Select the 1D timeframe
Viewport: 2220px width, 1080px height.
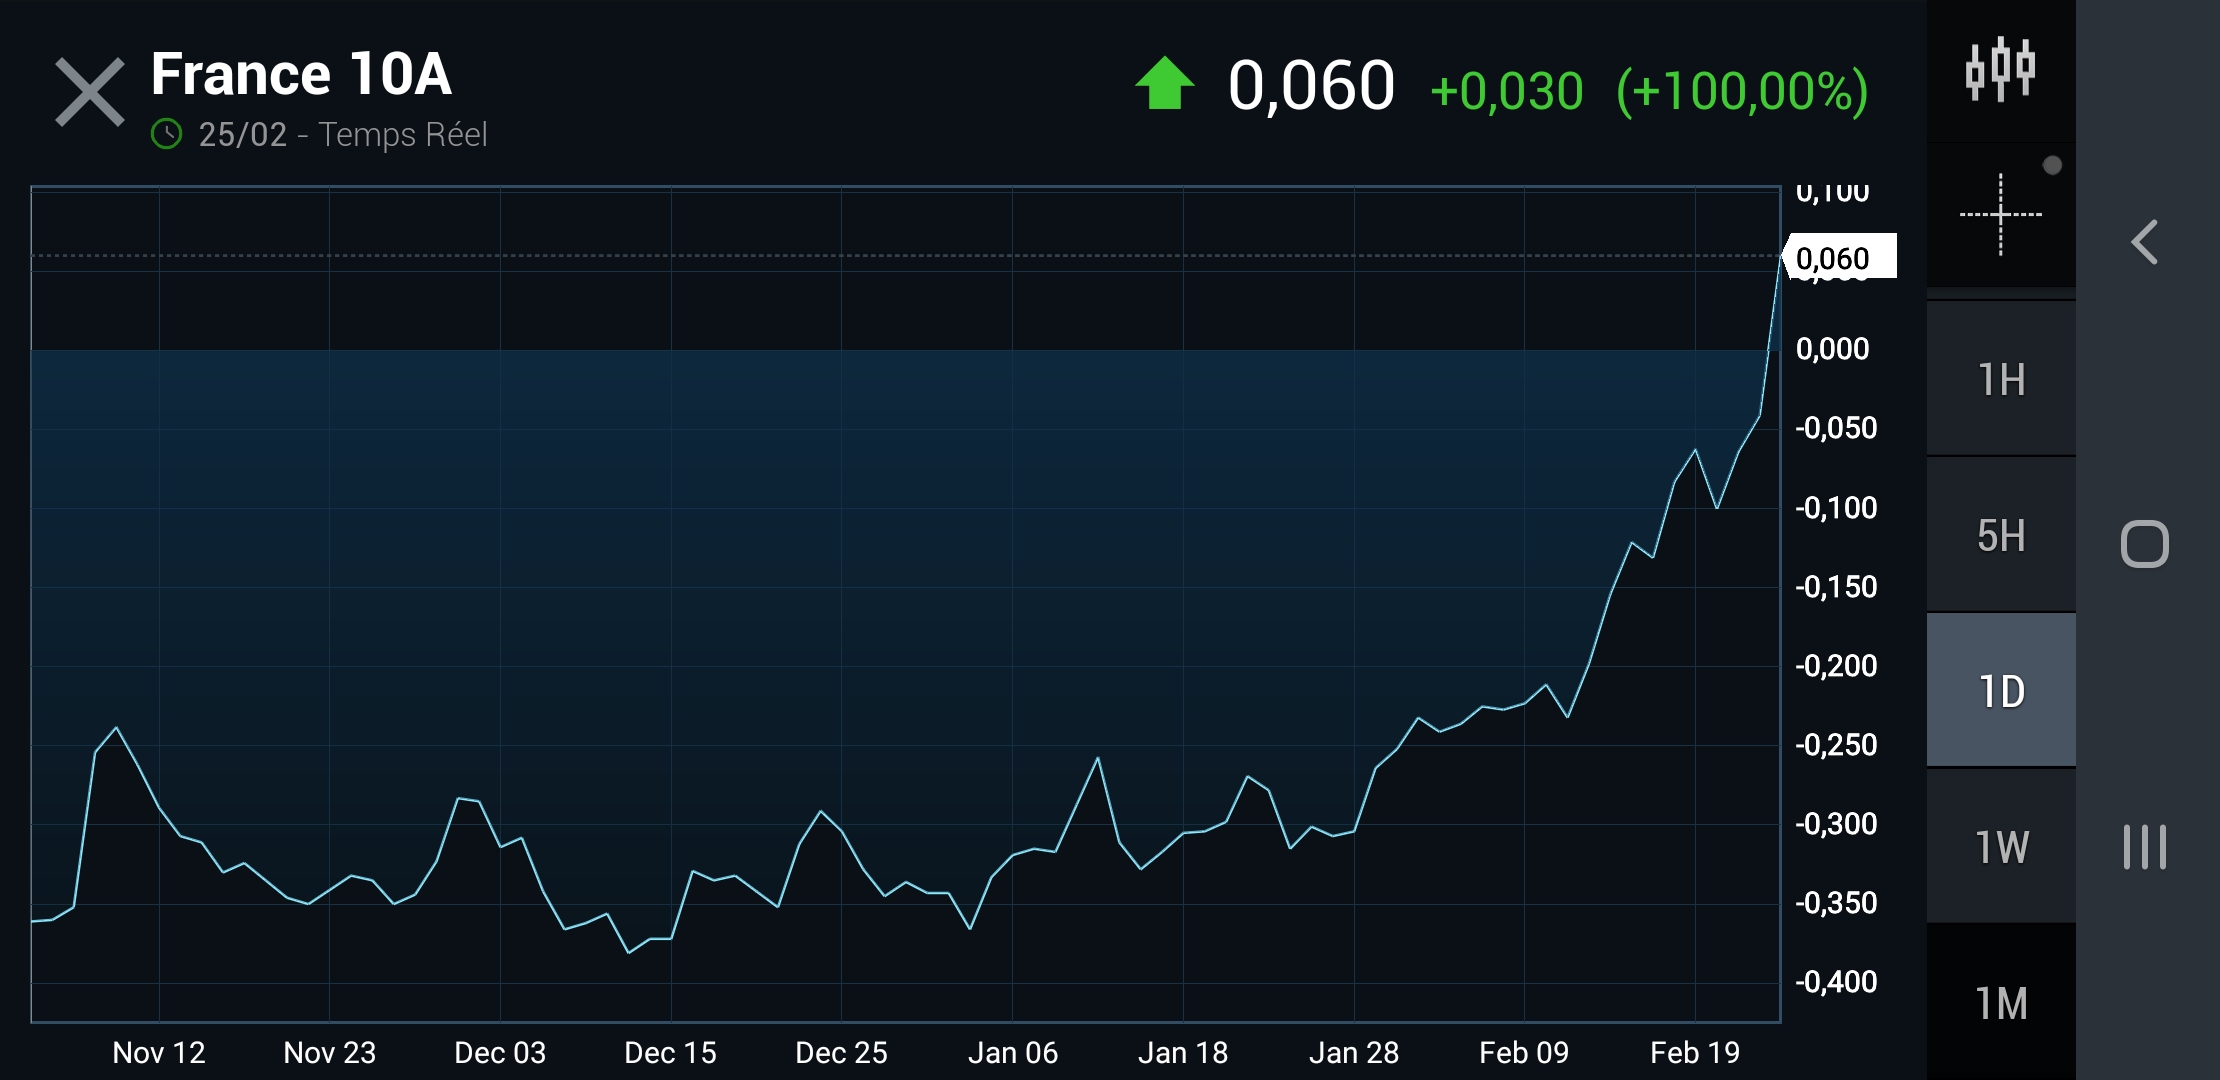(2001, 691)
